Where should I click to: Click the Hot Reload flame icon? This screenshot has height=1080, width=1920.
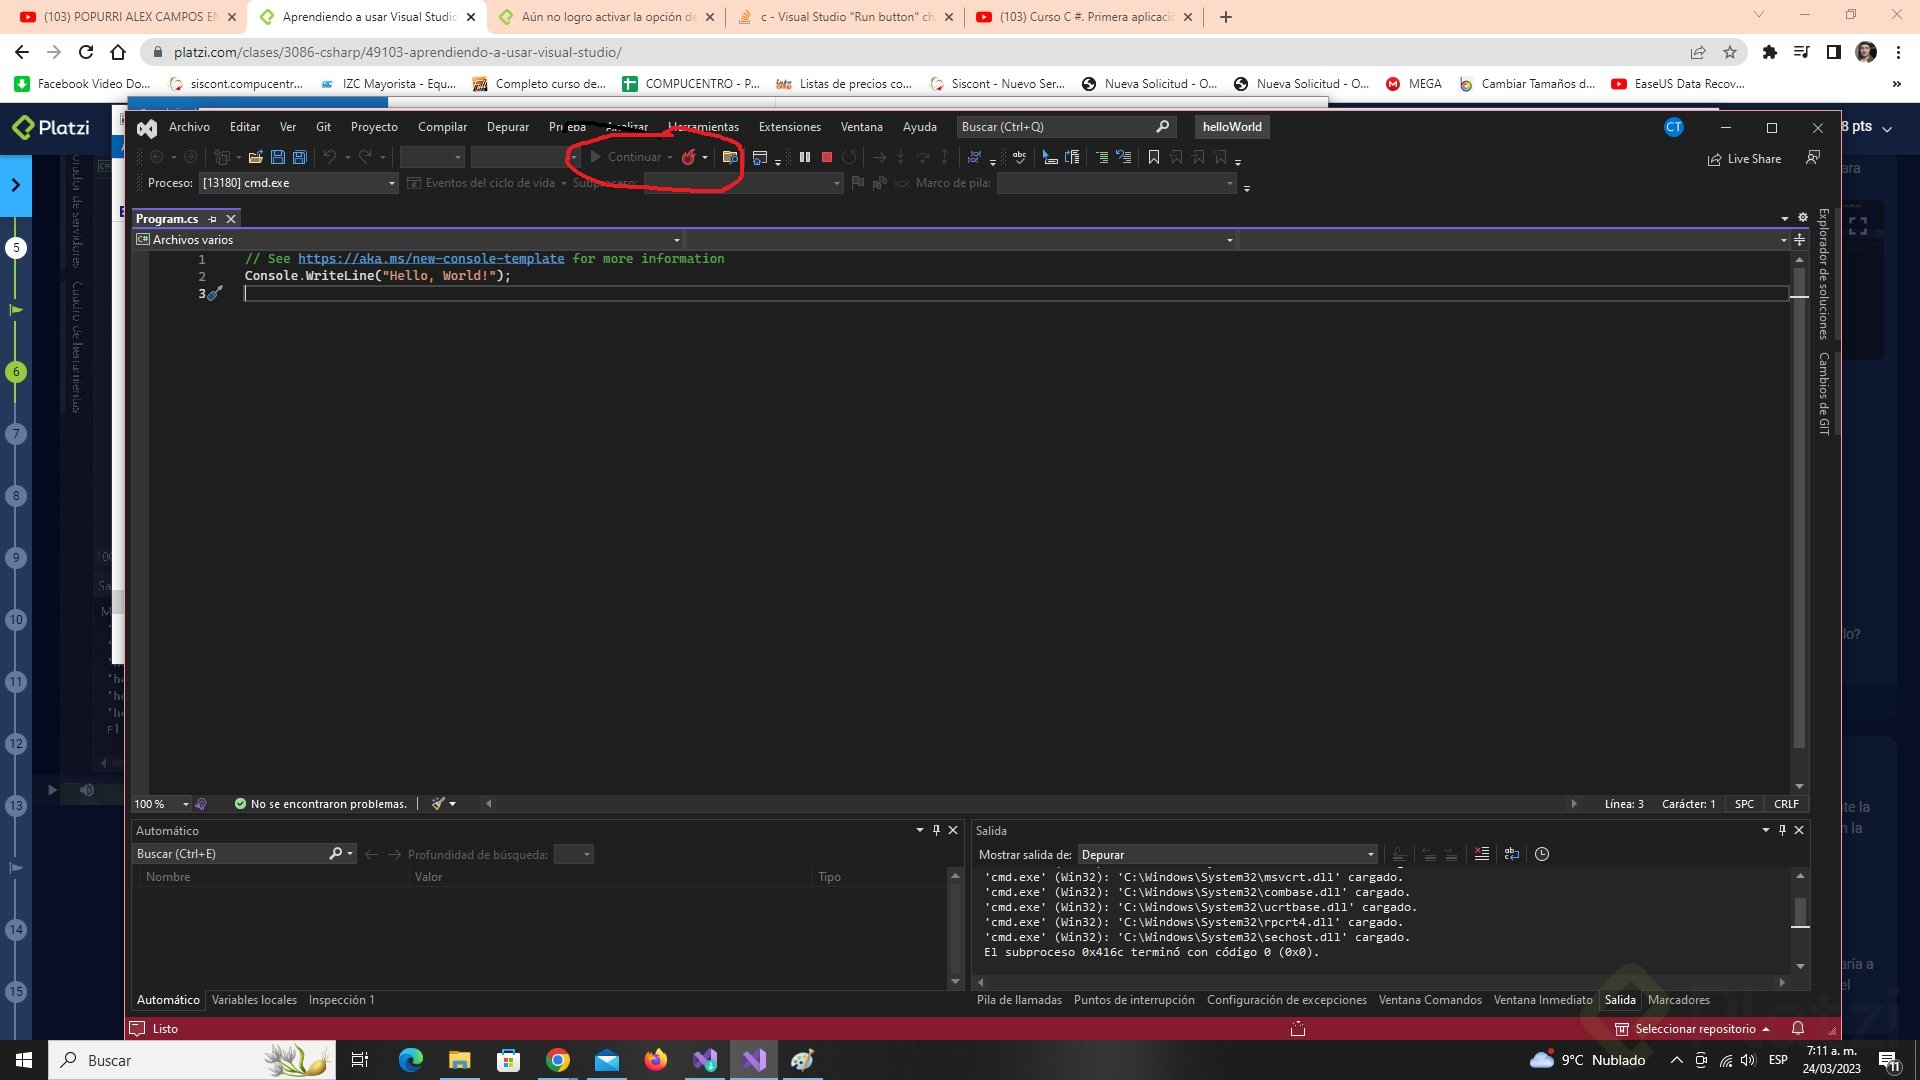tap(688, 157)
